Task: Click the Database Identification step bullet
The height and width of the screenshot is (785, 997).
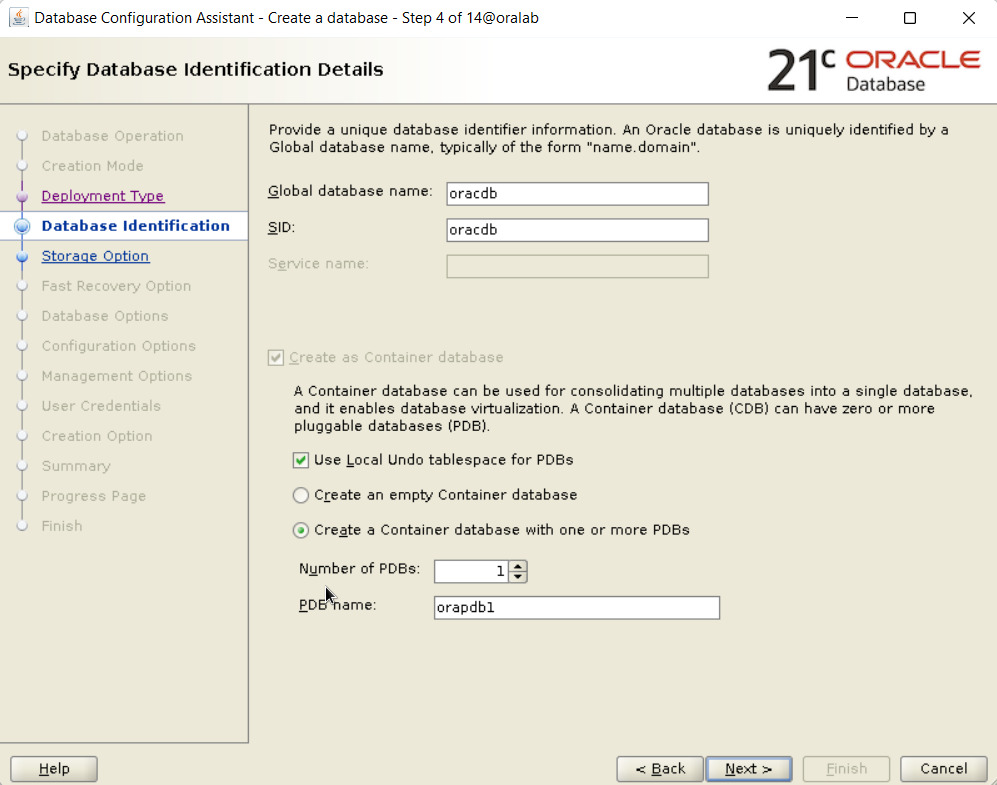Action: tap(23, 226)
